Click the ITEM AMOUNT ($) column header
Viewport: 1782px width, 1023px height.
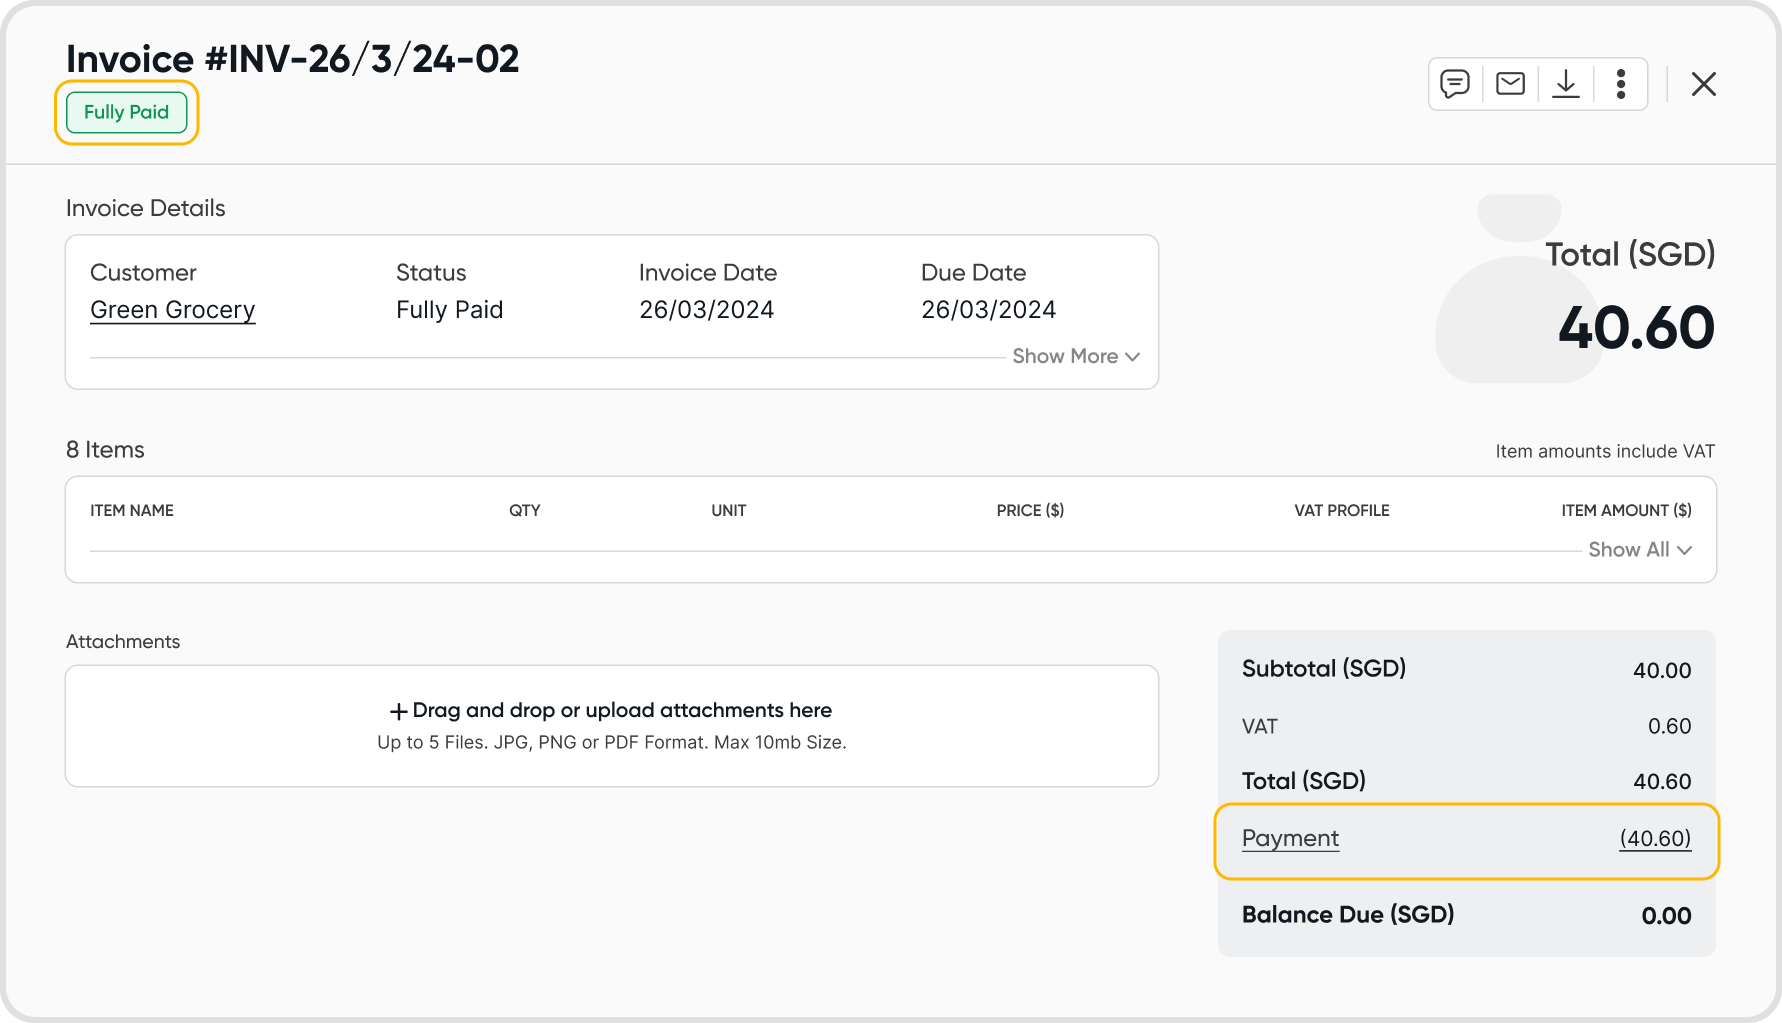click(1626, 510)
